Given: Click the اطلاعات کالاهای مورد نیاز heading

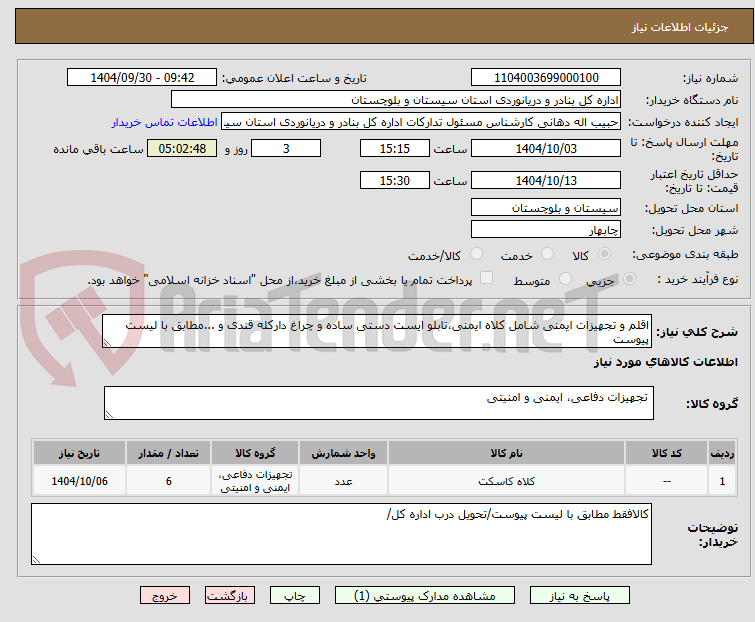Looking at the screenshot, I should (x=665, y=362).
